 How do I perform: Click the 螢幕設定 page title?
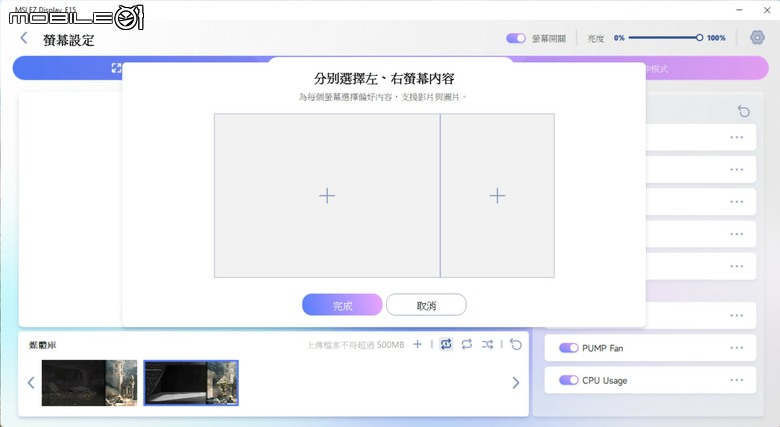69,40
